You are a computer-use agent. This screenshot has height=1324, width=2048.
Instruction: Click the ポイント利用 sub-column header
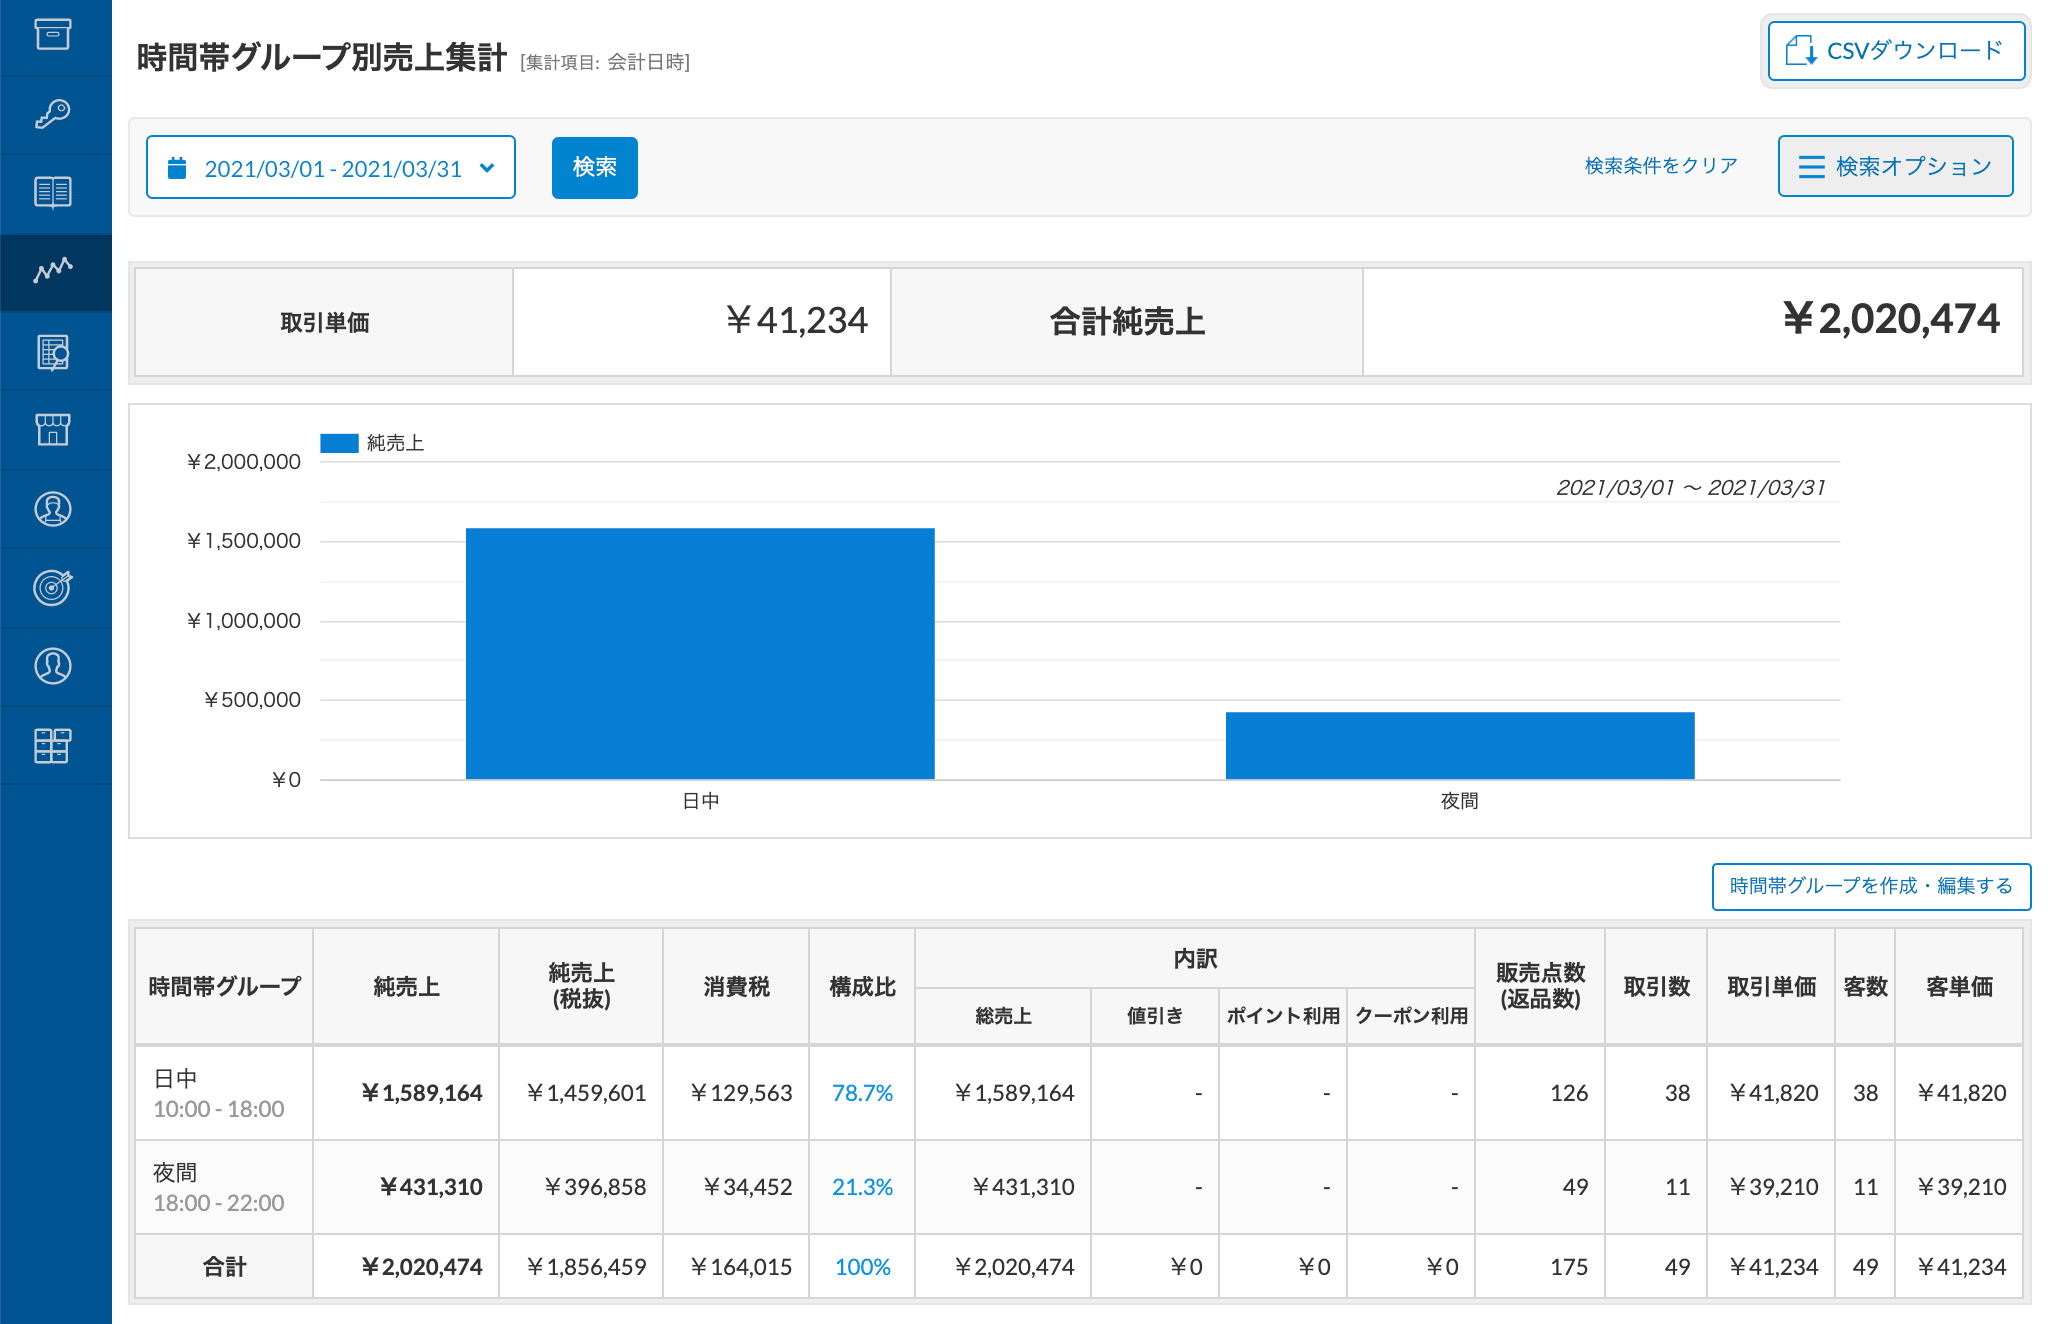1283,1016
